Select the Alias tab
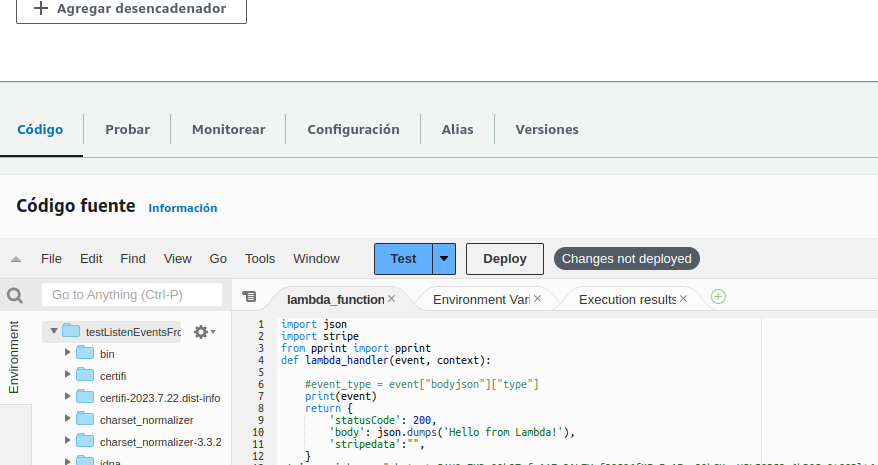The height and width of the screenshot is (465, 878). pyautogui.click(x=457, y=129)
